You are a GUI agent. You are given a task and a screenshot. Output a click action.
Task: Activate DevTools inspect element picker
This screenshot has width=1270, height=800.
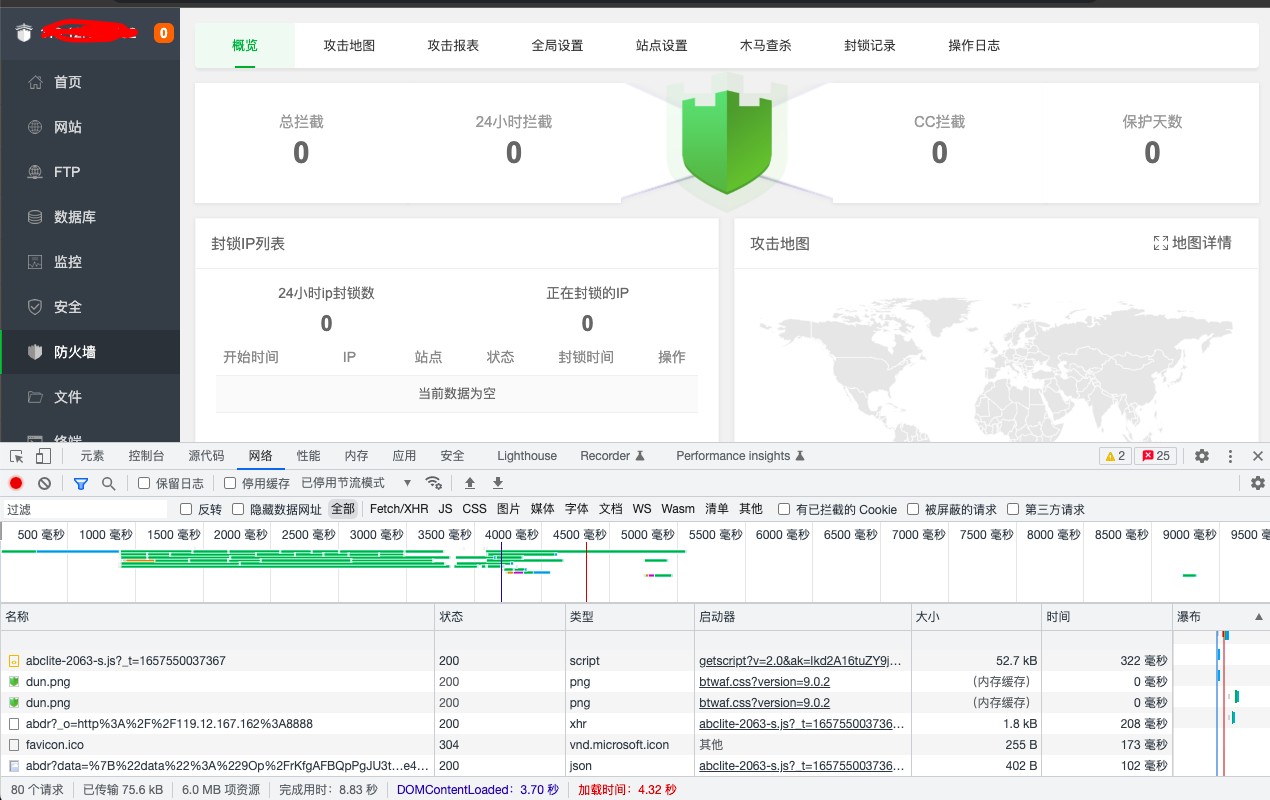coord(16,456)
